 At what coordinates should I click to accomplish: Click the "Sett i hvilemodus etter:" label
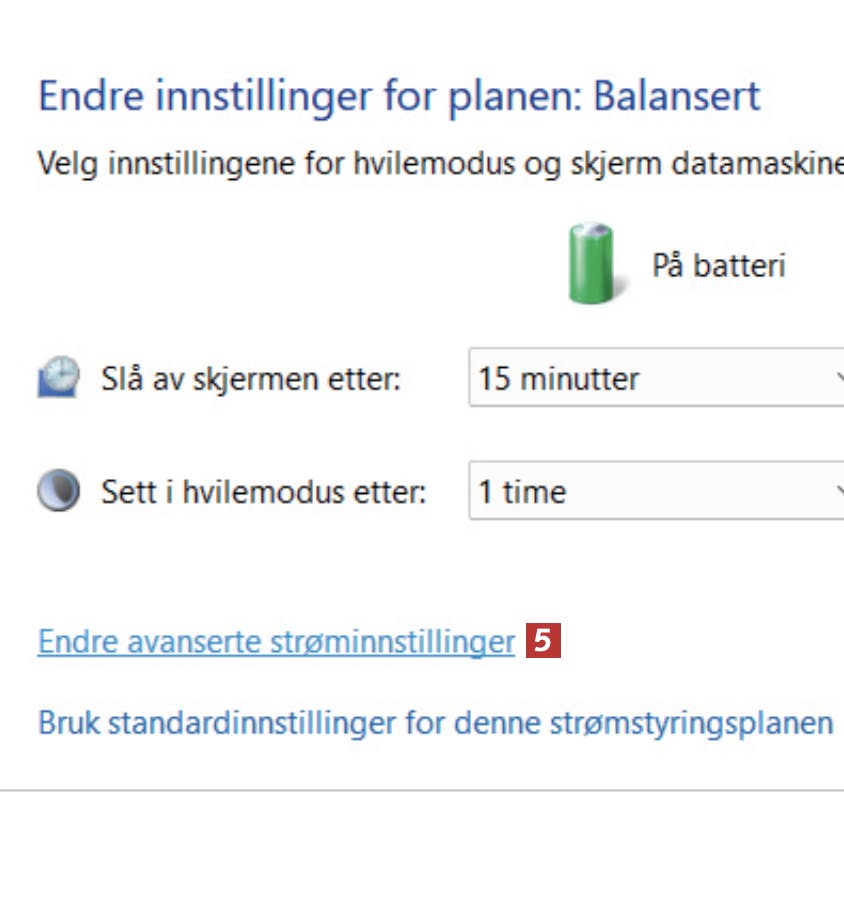point(263,492)
